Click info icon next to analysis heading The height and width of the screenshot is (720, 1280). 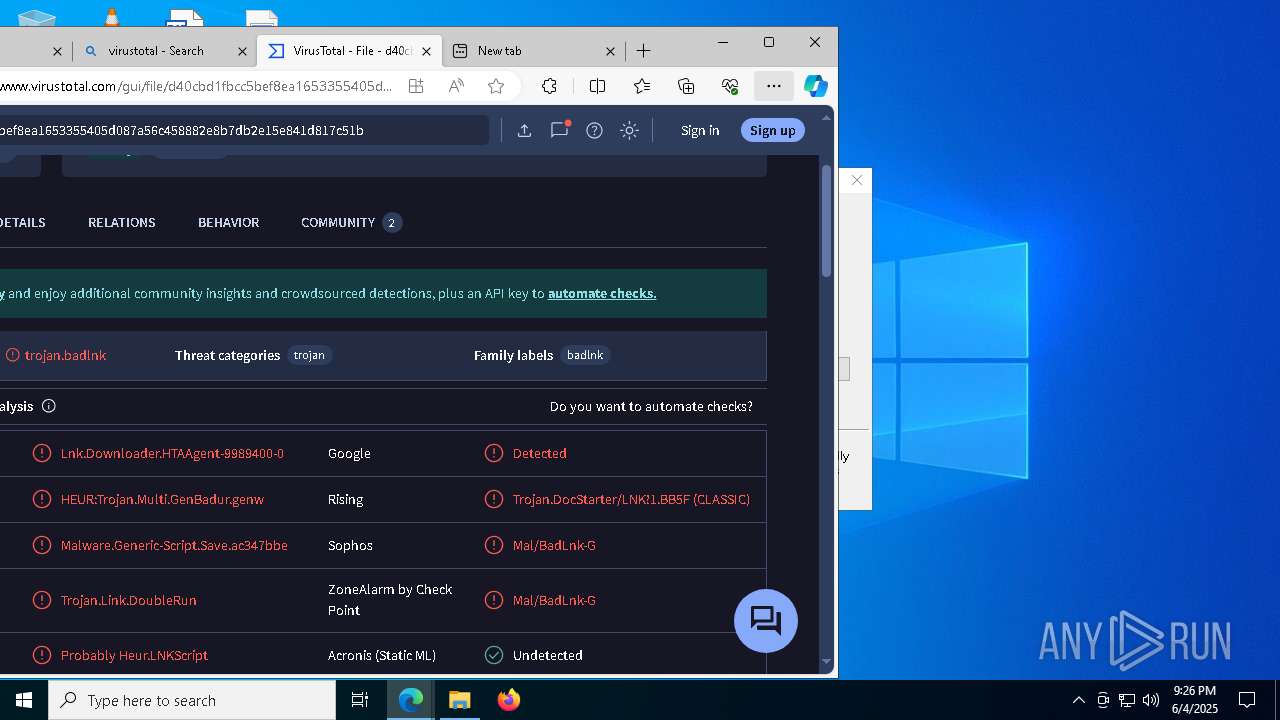[x=49, y=406]
